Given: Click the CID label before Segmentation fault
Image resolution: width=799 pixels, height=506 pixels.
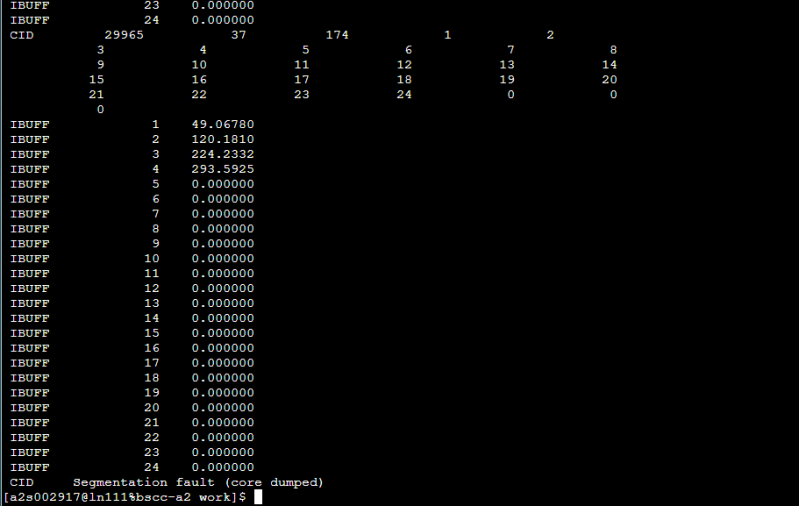Looking at the screenshot, I should [x=21, y=482].
